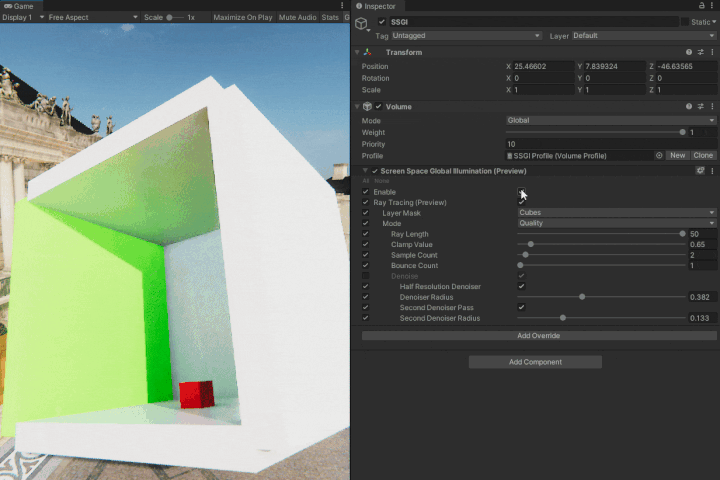The height and width of the screenshot is (480, 720).
Task: Open Volume preset settings icon
Action: tap(701, 107)
